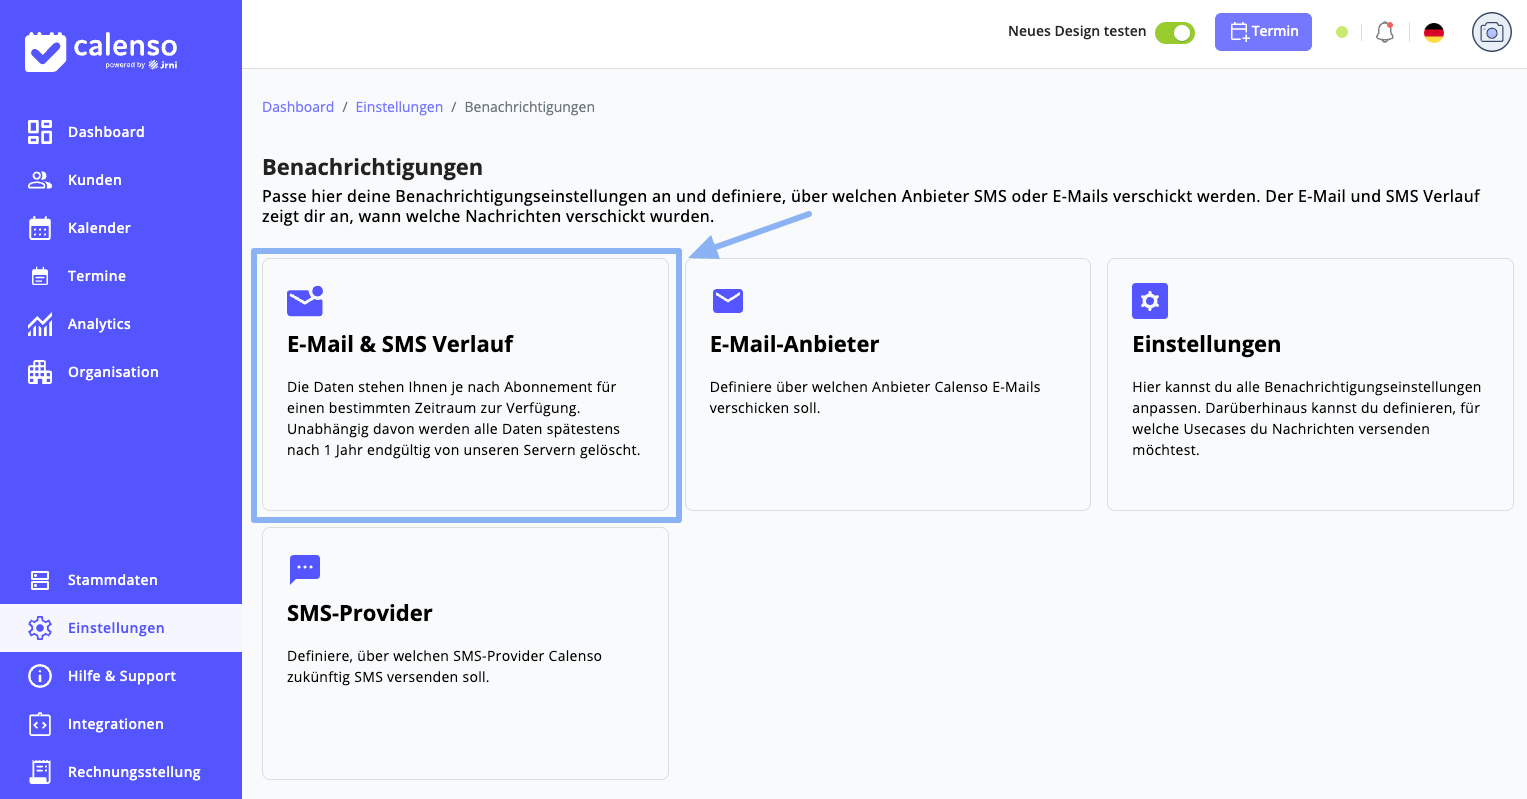
Task: Go to Einstellungen via breadcrumb link
Action: (x=399, y=107)
